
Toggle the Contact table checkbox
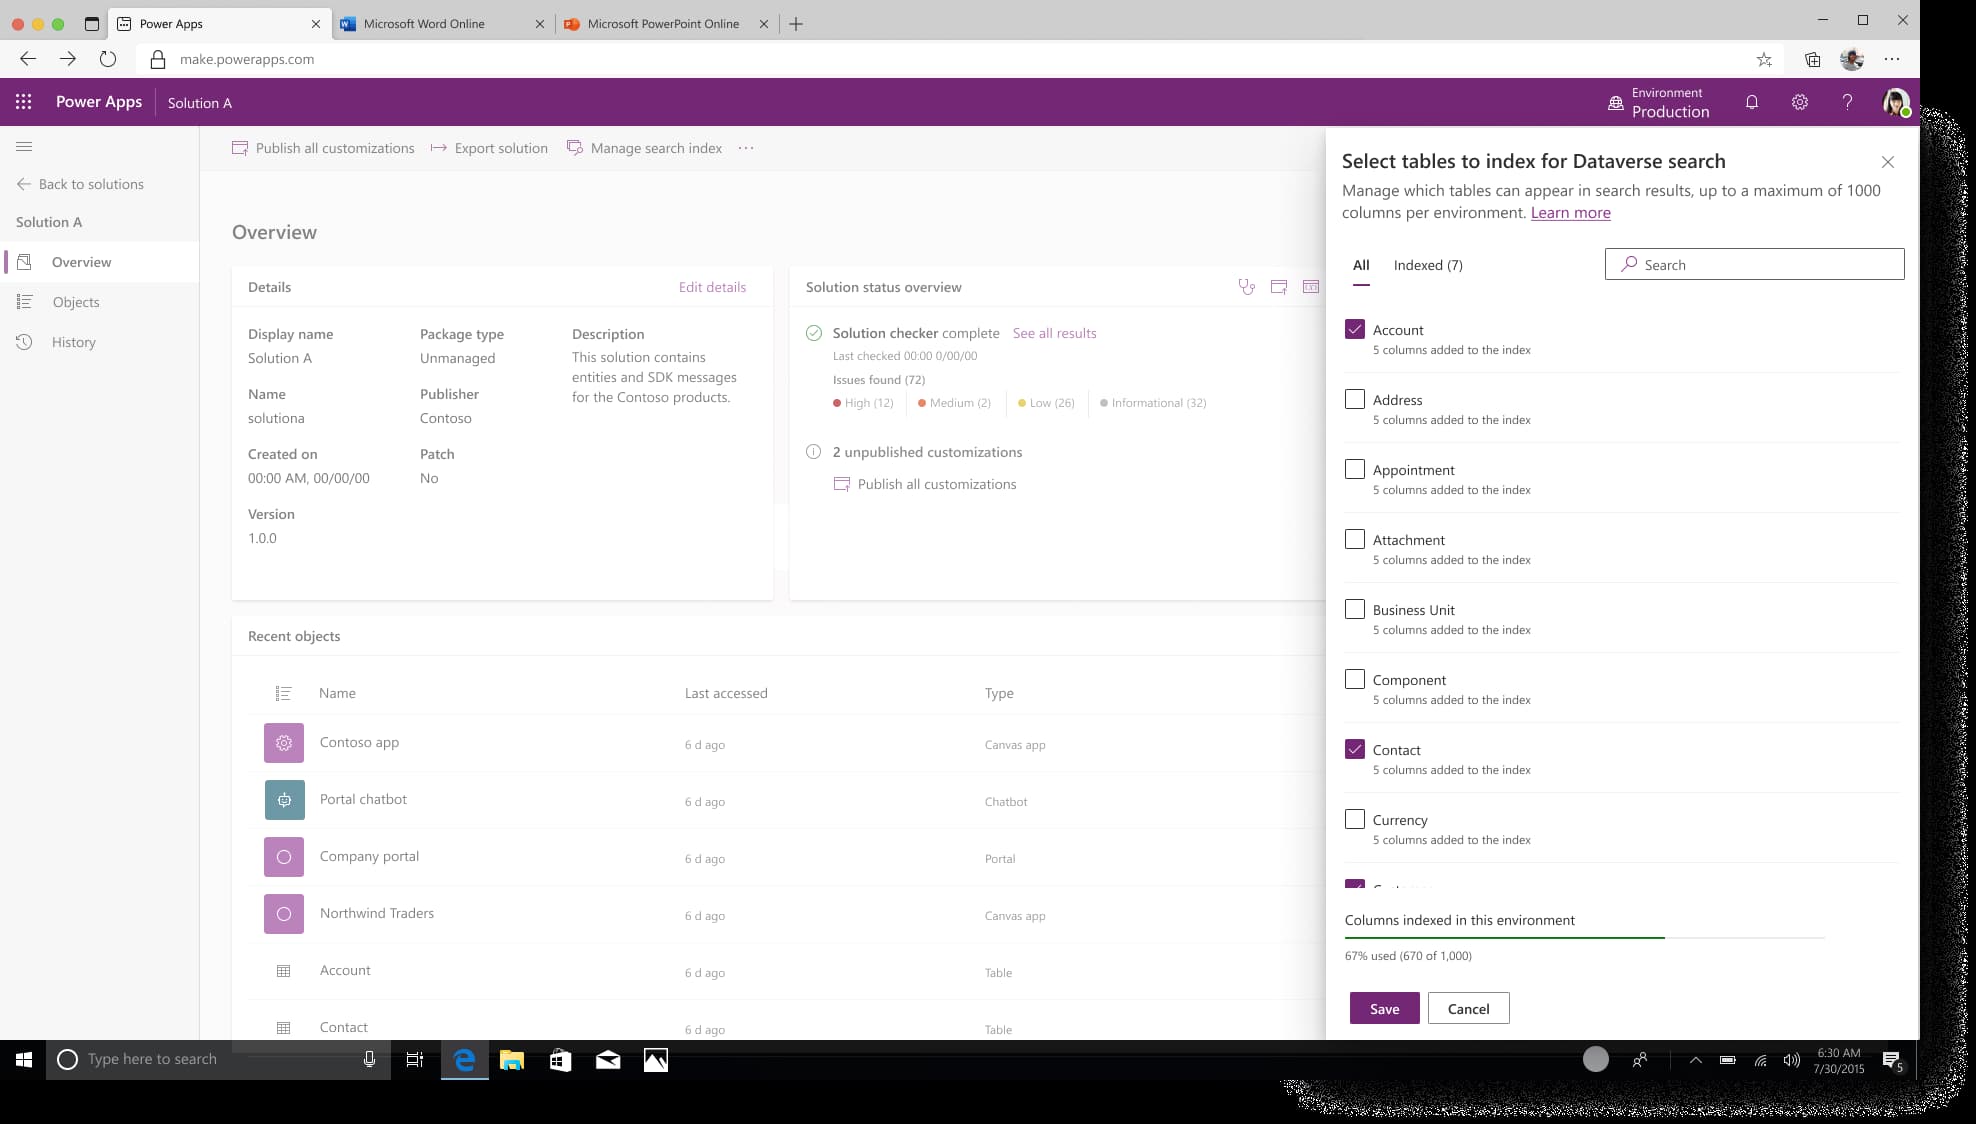[x=1354, y=748]
